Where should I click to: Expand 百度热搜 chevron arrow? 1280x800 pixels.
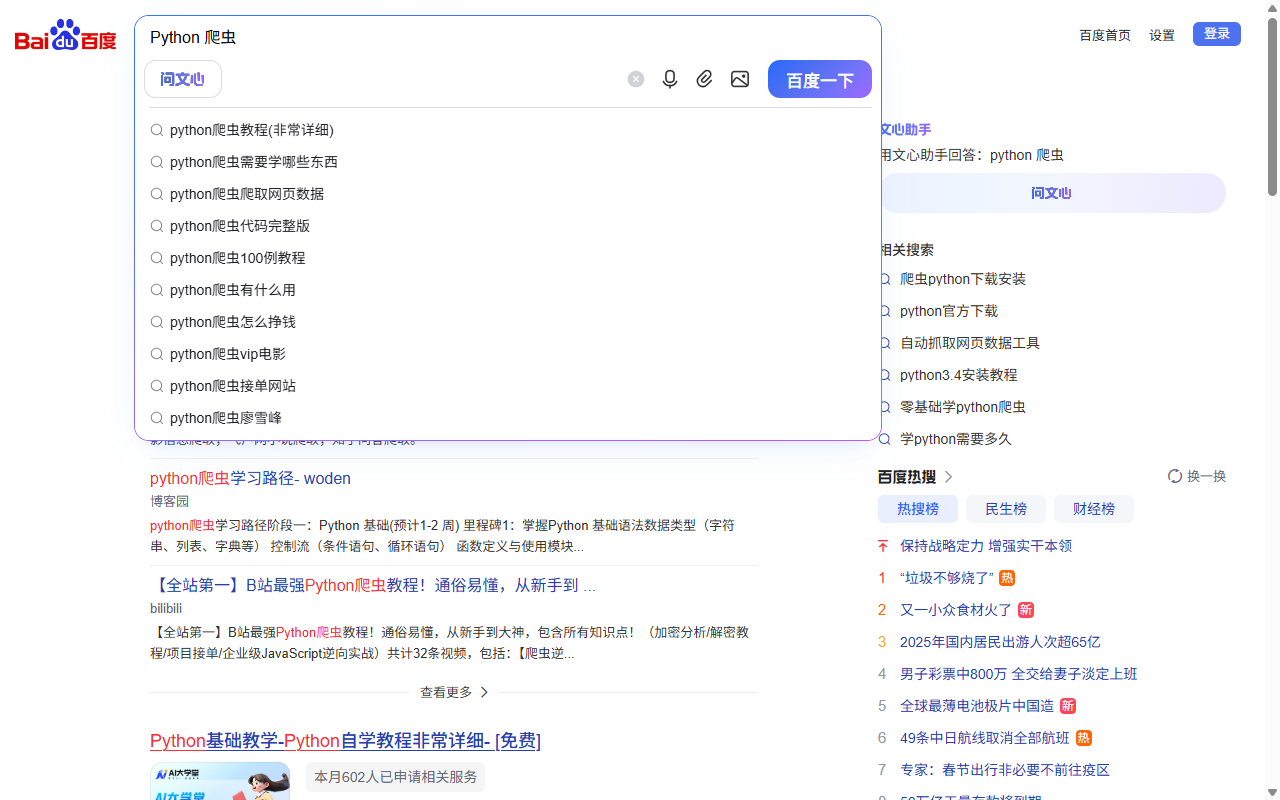(949, 477)
